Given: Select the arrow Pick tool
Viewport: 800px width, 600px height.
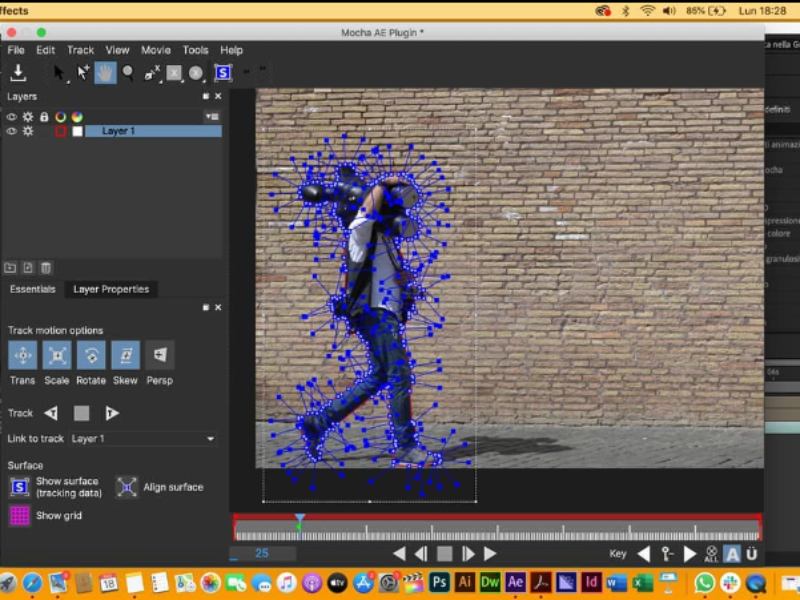Looking at the screenshot, I should [59, 72].
